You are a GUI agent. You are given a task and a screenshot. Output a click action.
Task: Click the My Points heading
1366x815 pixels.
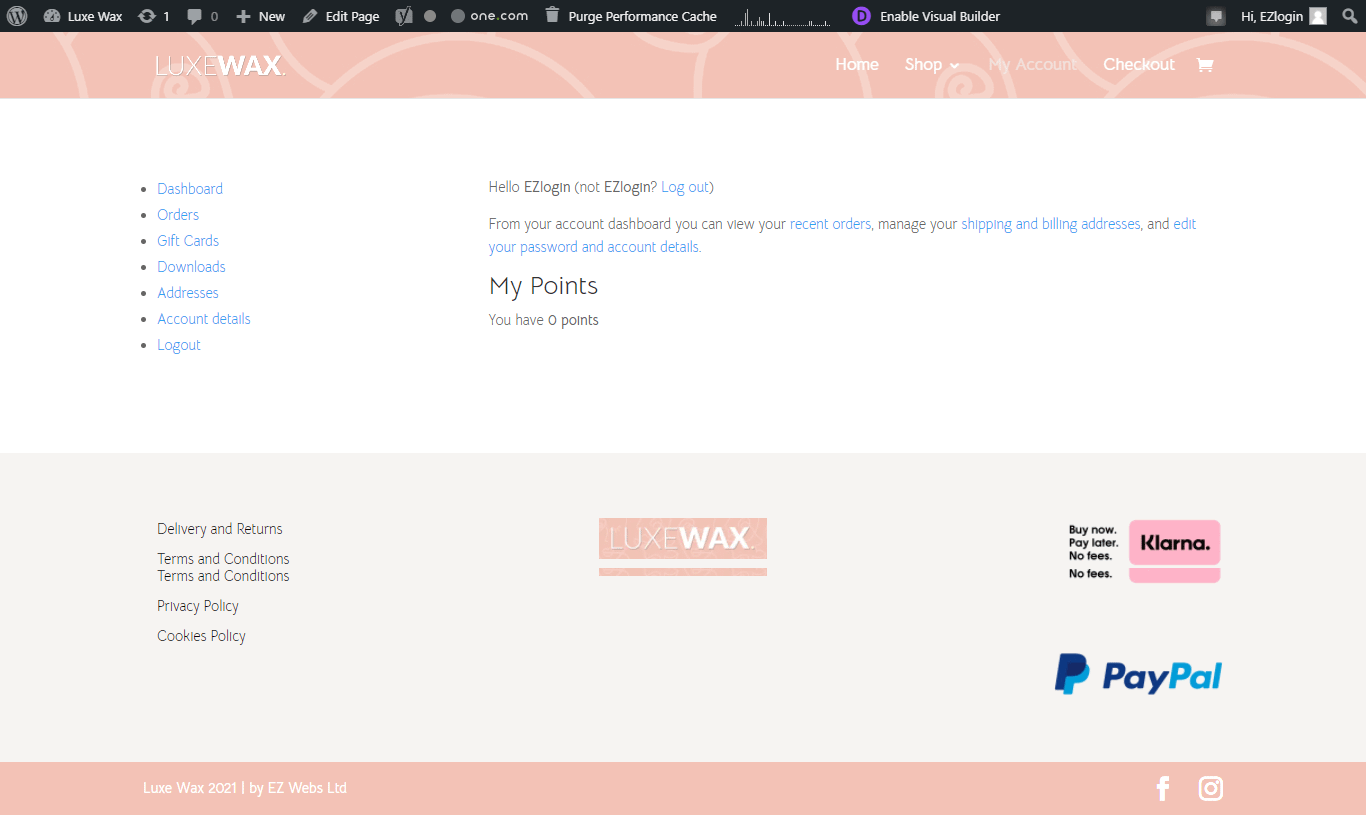pos(543,286)
